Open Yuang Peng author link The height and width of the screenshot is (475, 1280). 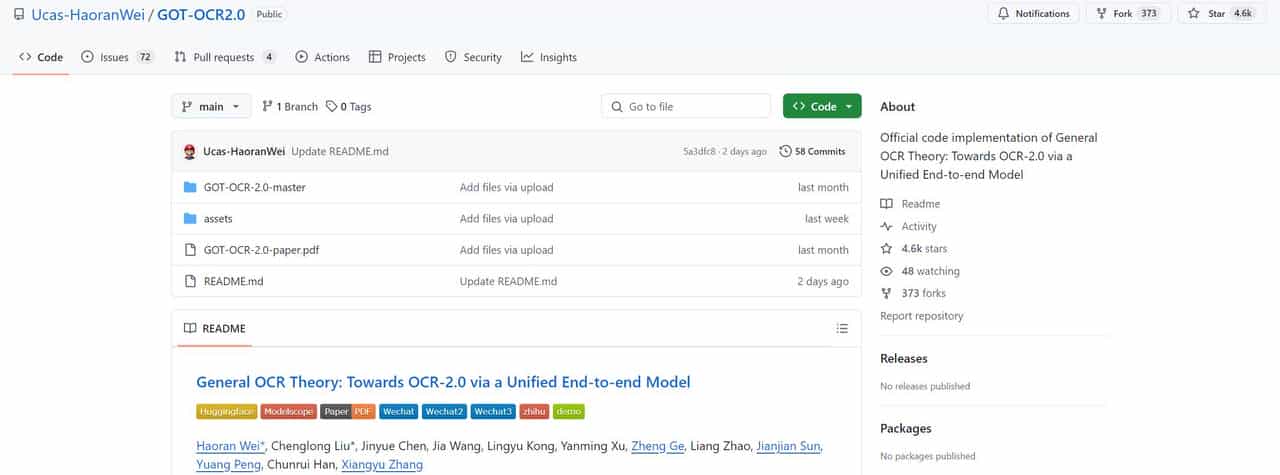(x=227, y=464)
